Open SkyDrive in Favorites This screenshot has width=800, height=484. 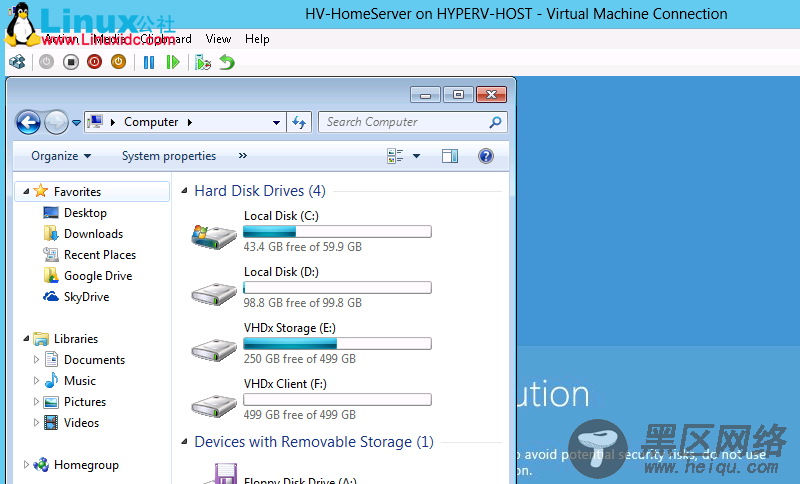coord(86,297)
